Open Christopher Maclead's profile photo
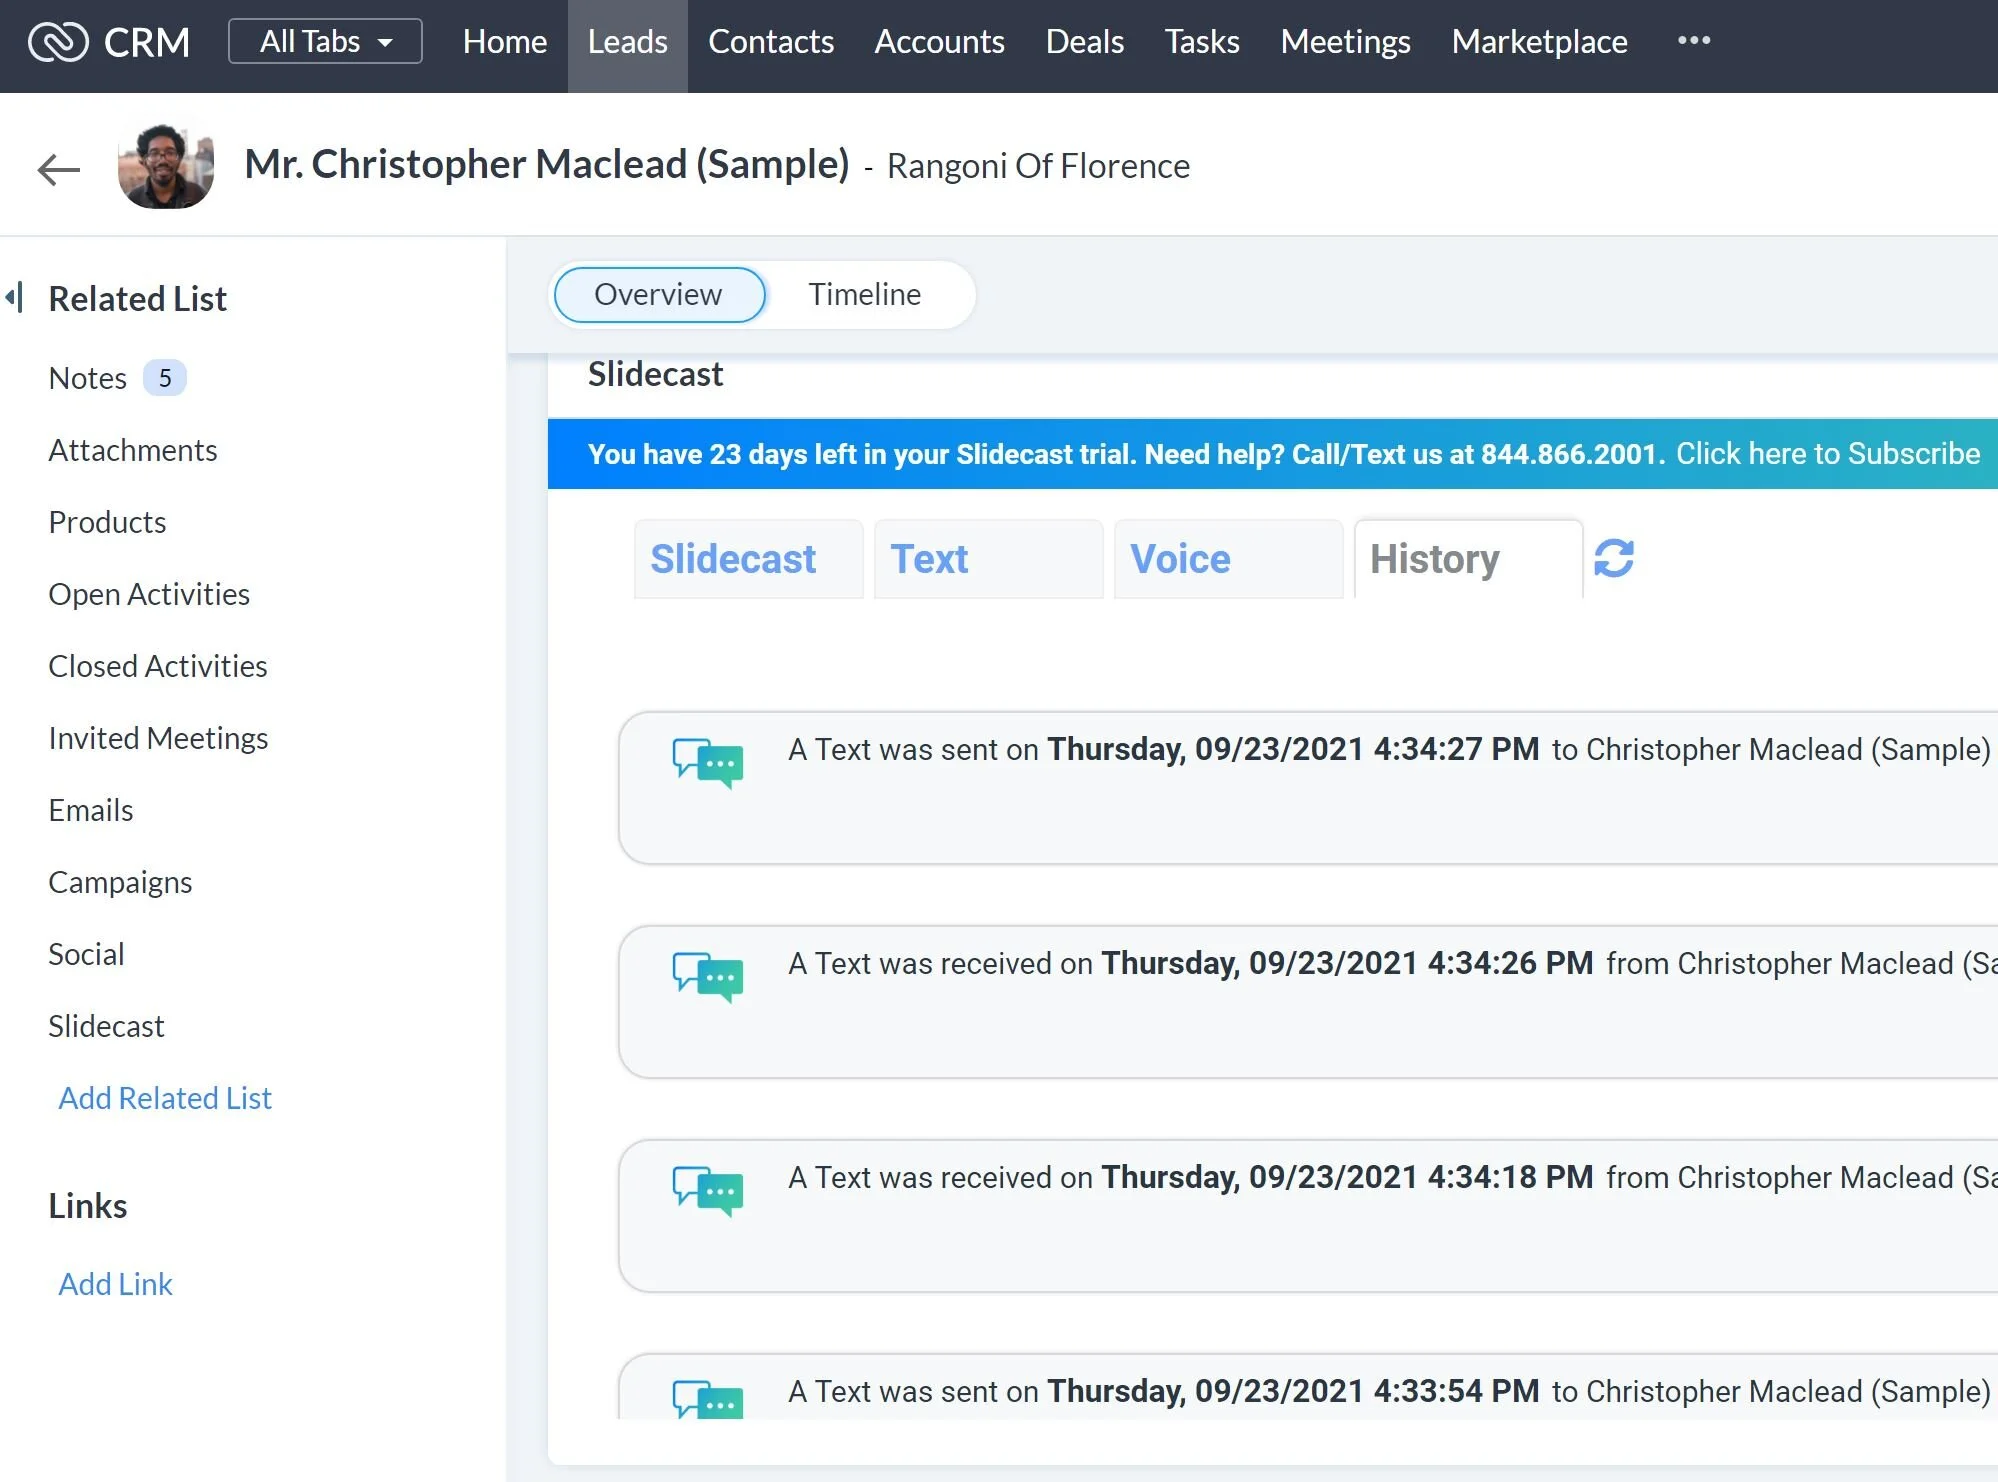The height and width of the screenshot is (1482, 1998). coord(166,166)
